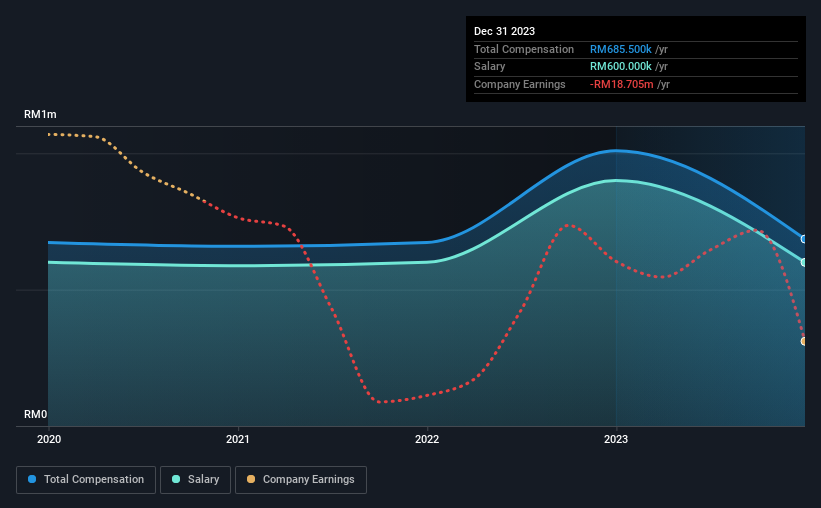This screenshot has height=508, width=821.
Task: Click the RM685.500k total compensation value
Action: point(620,49)
